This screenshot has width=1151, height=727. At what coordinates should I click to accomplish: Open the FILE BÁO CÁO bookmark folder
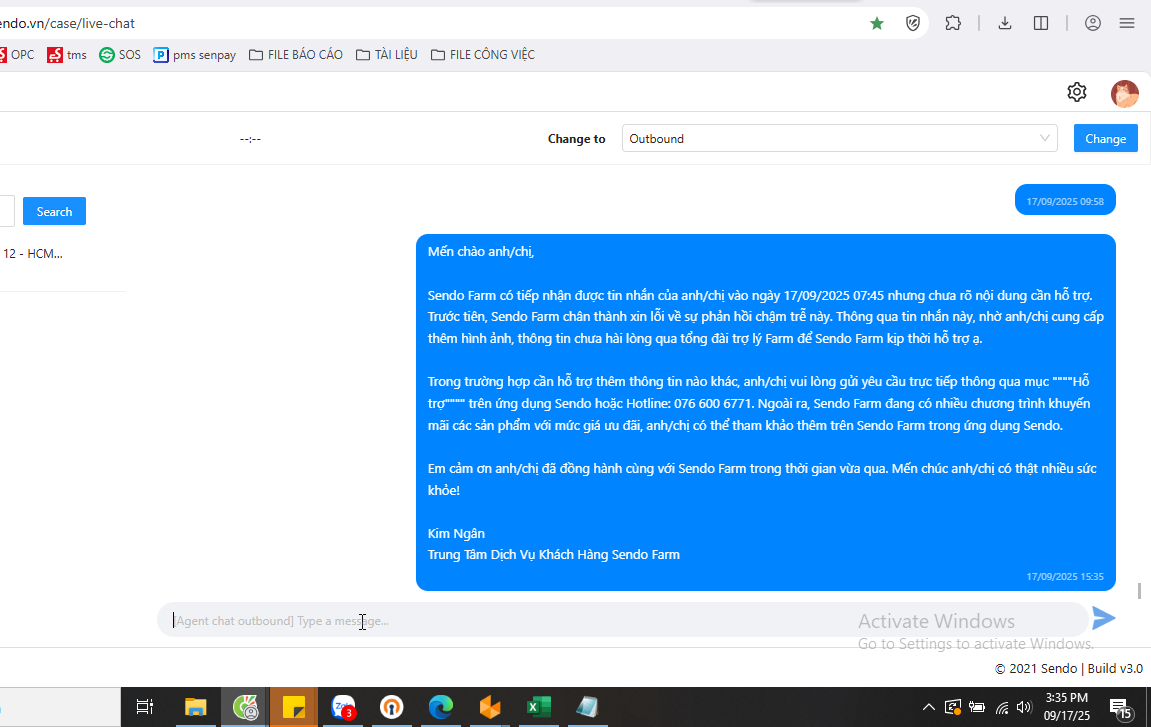(x=296, y=54)
